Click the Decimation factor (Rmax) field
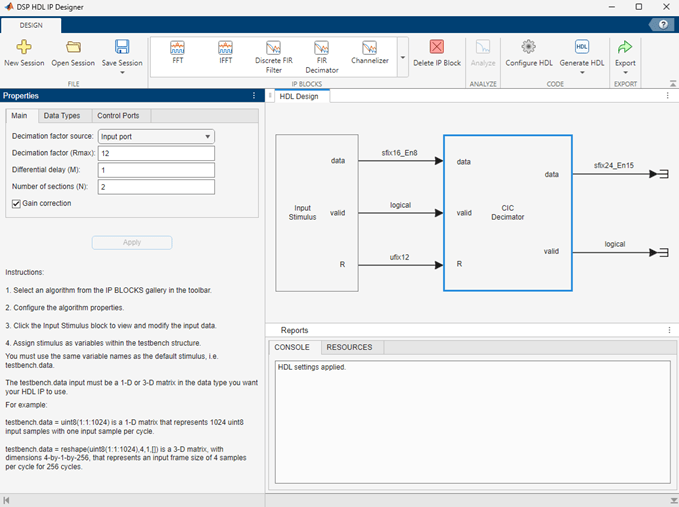 coord(157,153)
